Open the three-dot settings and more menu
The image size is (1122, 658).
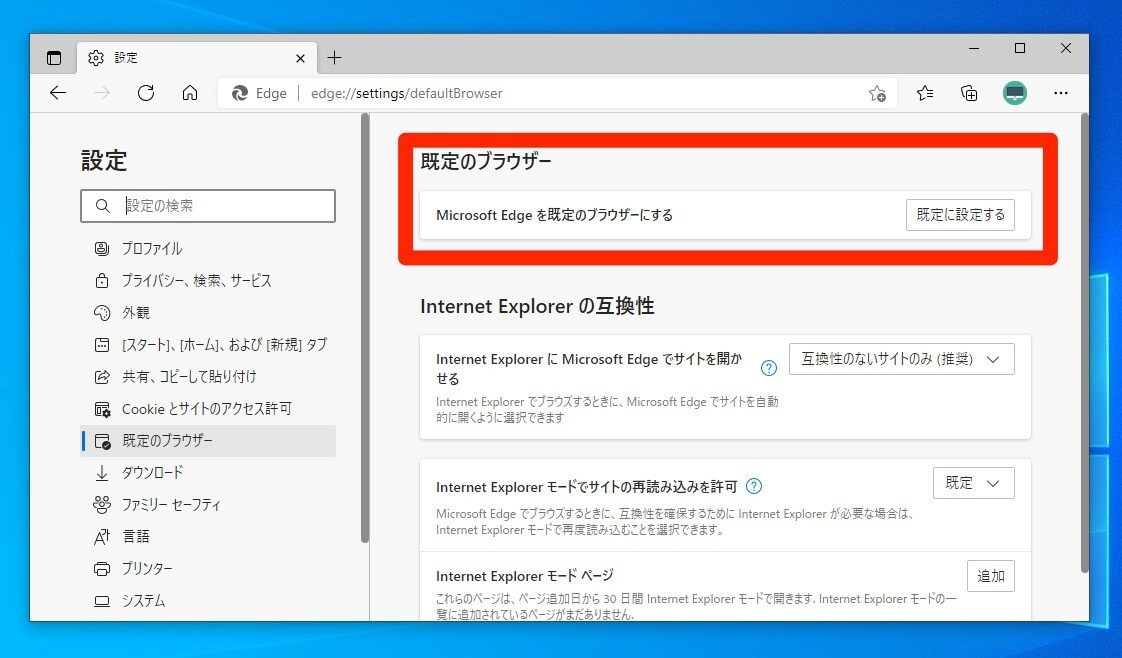[1060, 93]
